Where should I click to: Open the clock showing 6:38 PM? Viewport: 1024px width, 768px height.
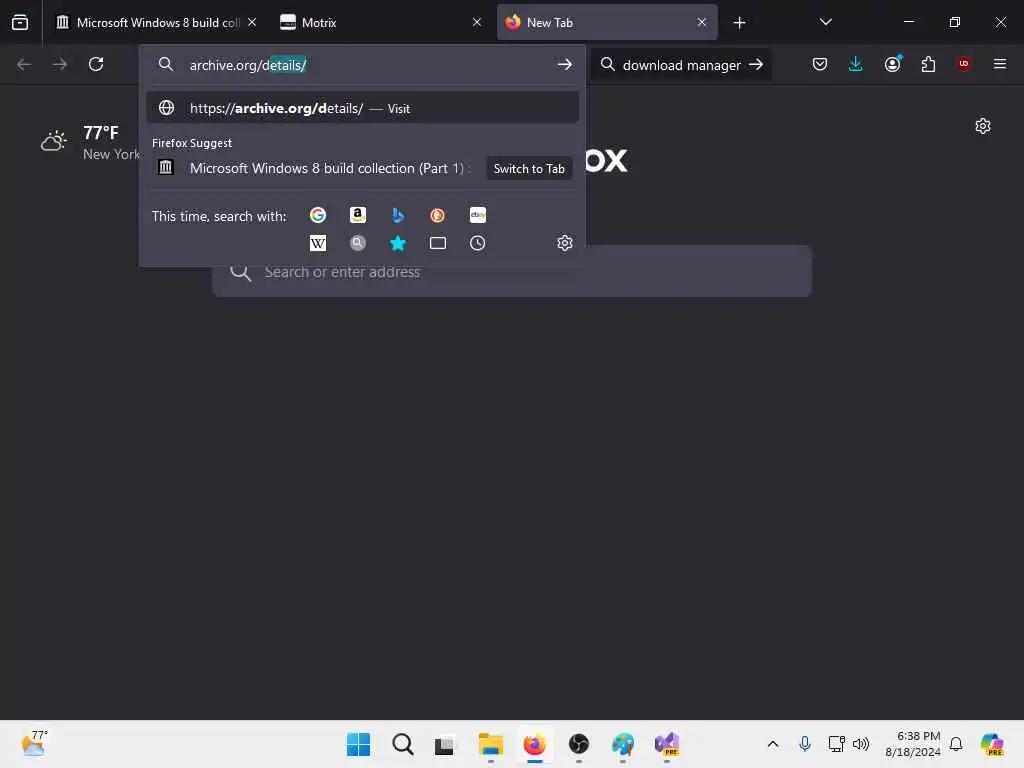point(912,744)
